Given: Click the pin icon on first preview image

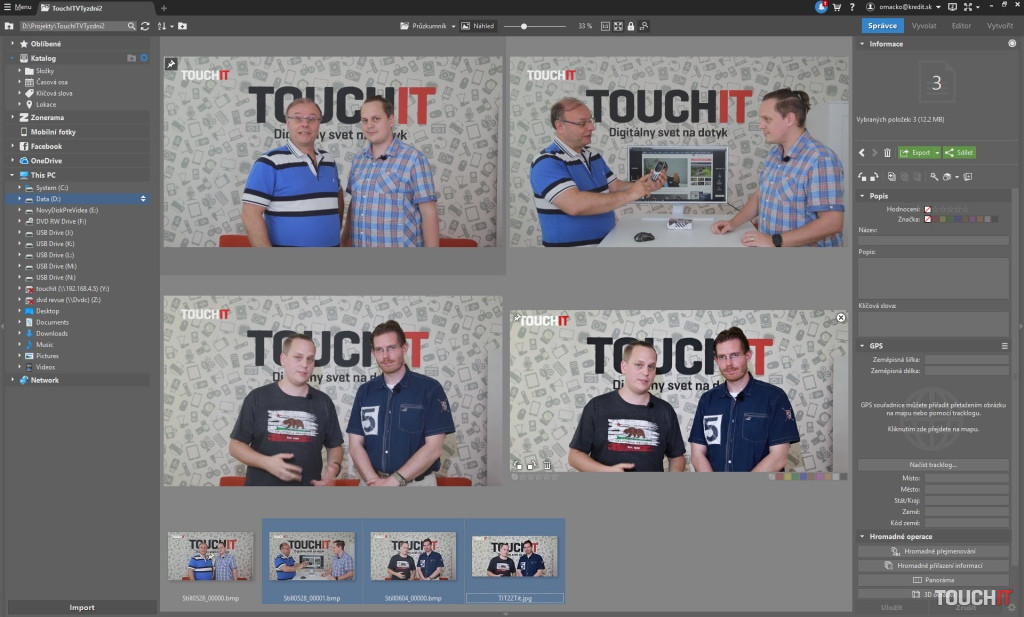Looking at the screenshot, I should 171,64.
